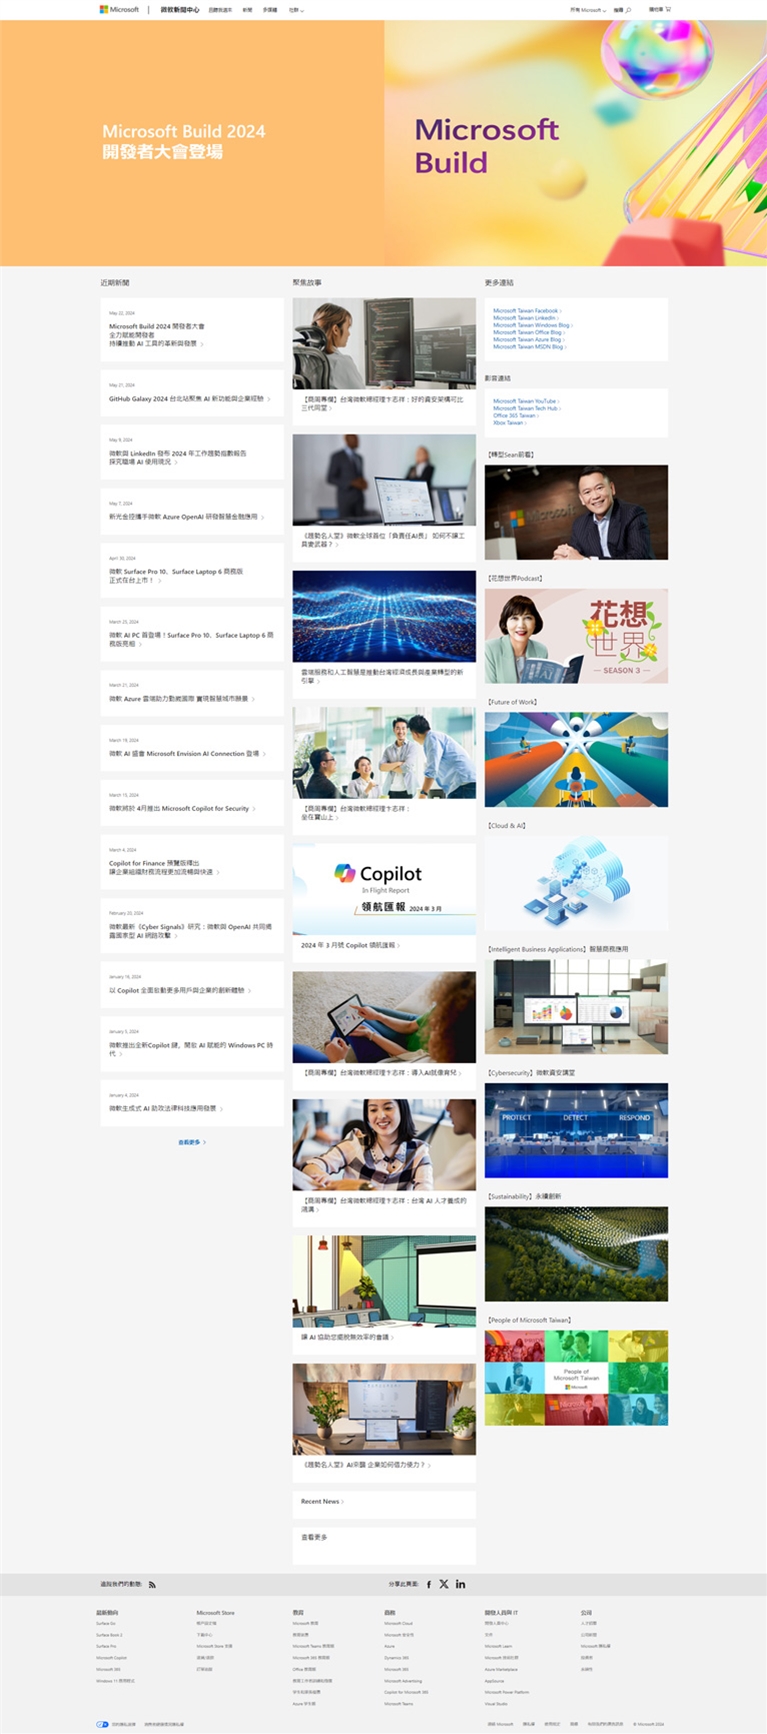
Task: Share this page via X icon
Action: 444,1584
